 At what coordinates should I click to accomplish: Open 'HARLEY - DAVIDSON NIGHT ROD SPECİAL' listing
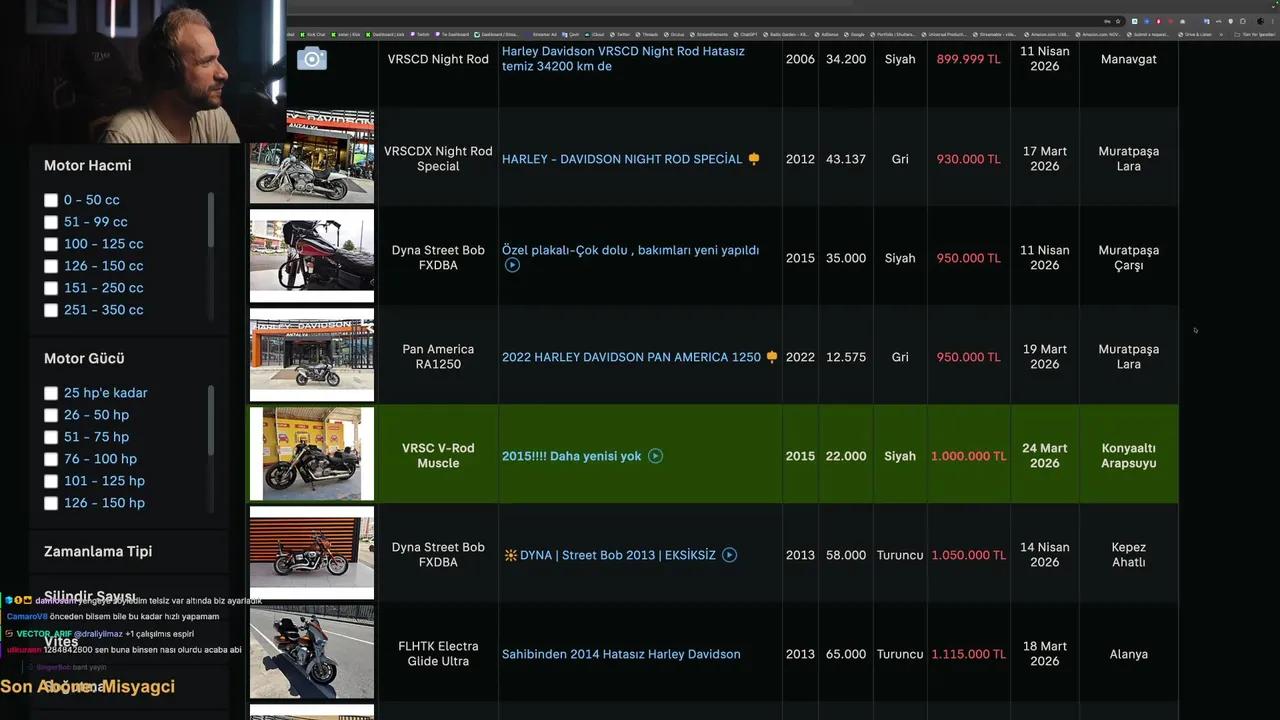point(622,159)
